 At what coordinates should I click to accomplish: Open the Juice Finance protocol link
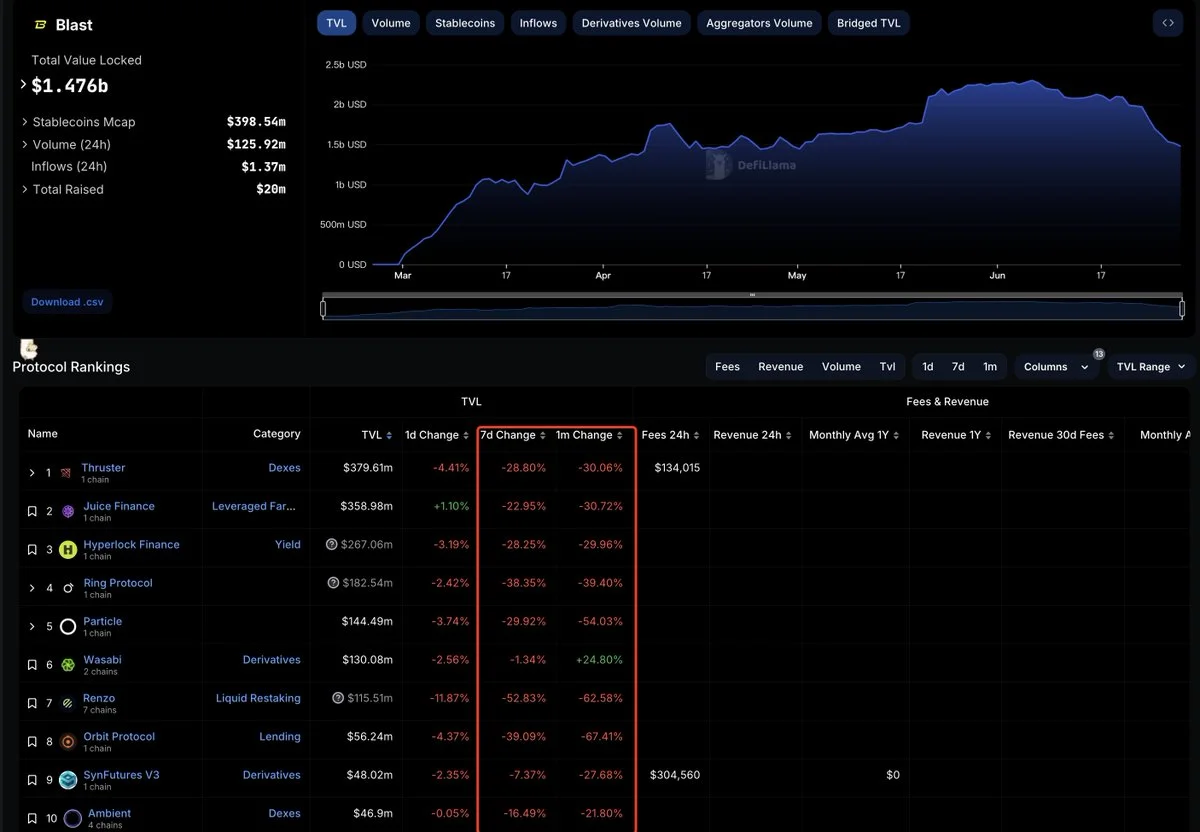[x=119, y=506]
